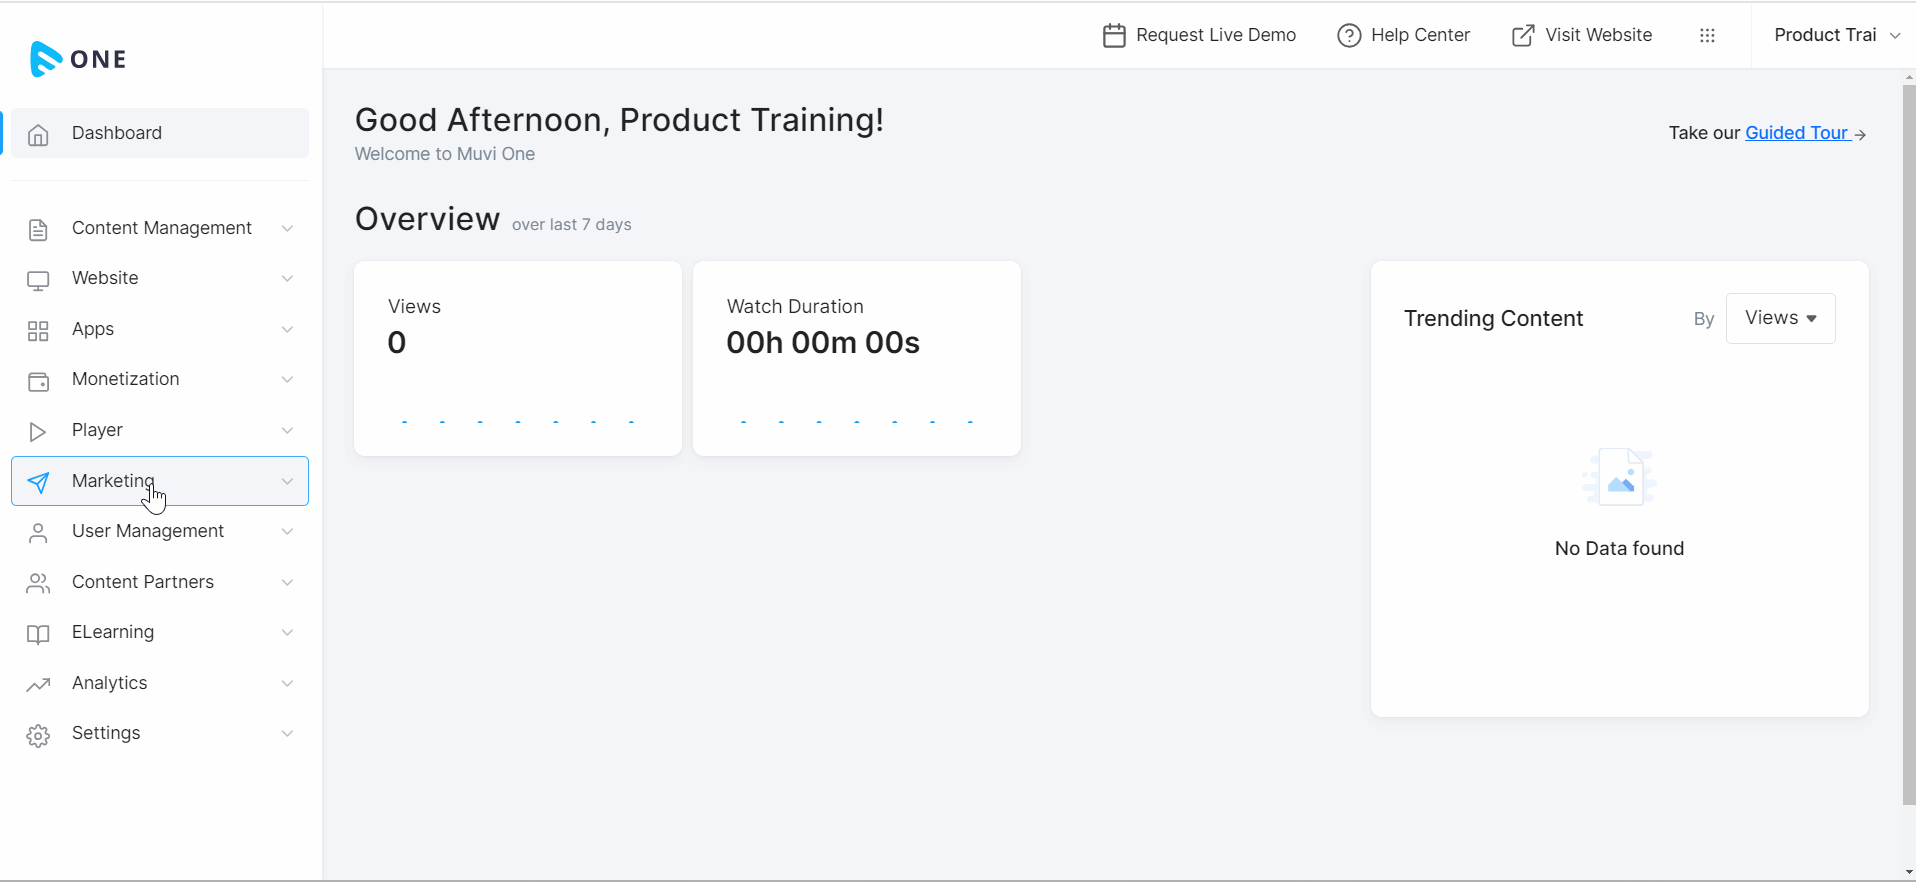Click the "00h 00m 00s" duration value
The height and width of the screenshot is (882, 1916).
823,343
